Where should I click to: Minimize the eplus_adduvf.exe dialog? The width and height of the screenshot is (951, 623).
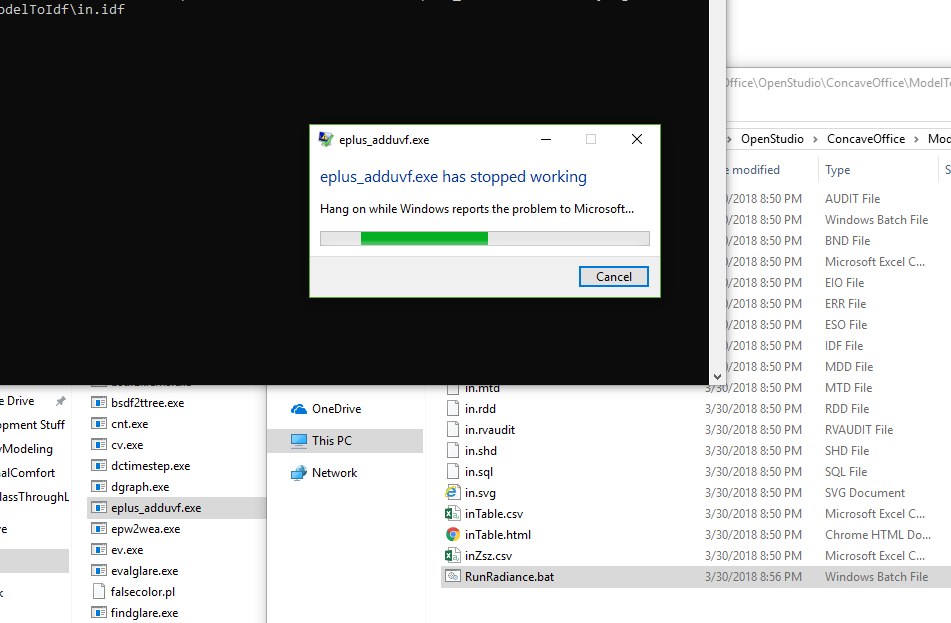(x=546, y=140)
